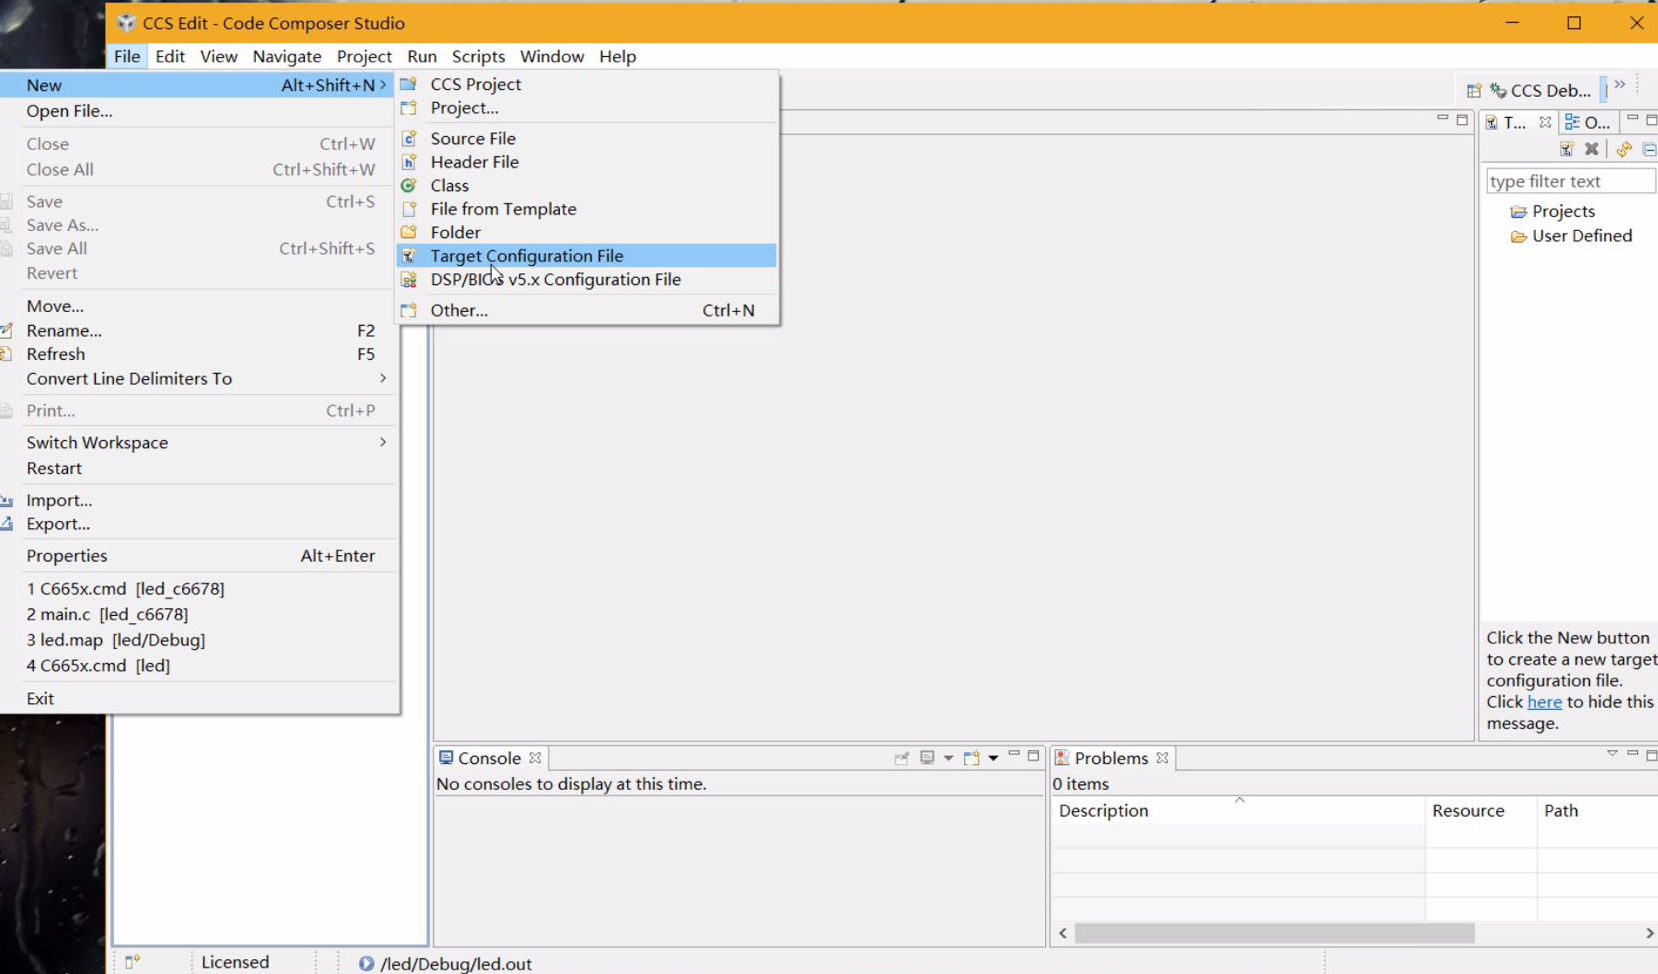
Task: Toggle Pin Console in the Console toolbar
Action: point(902,757)
